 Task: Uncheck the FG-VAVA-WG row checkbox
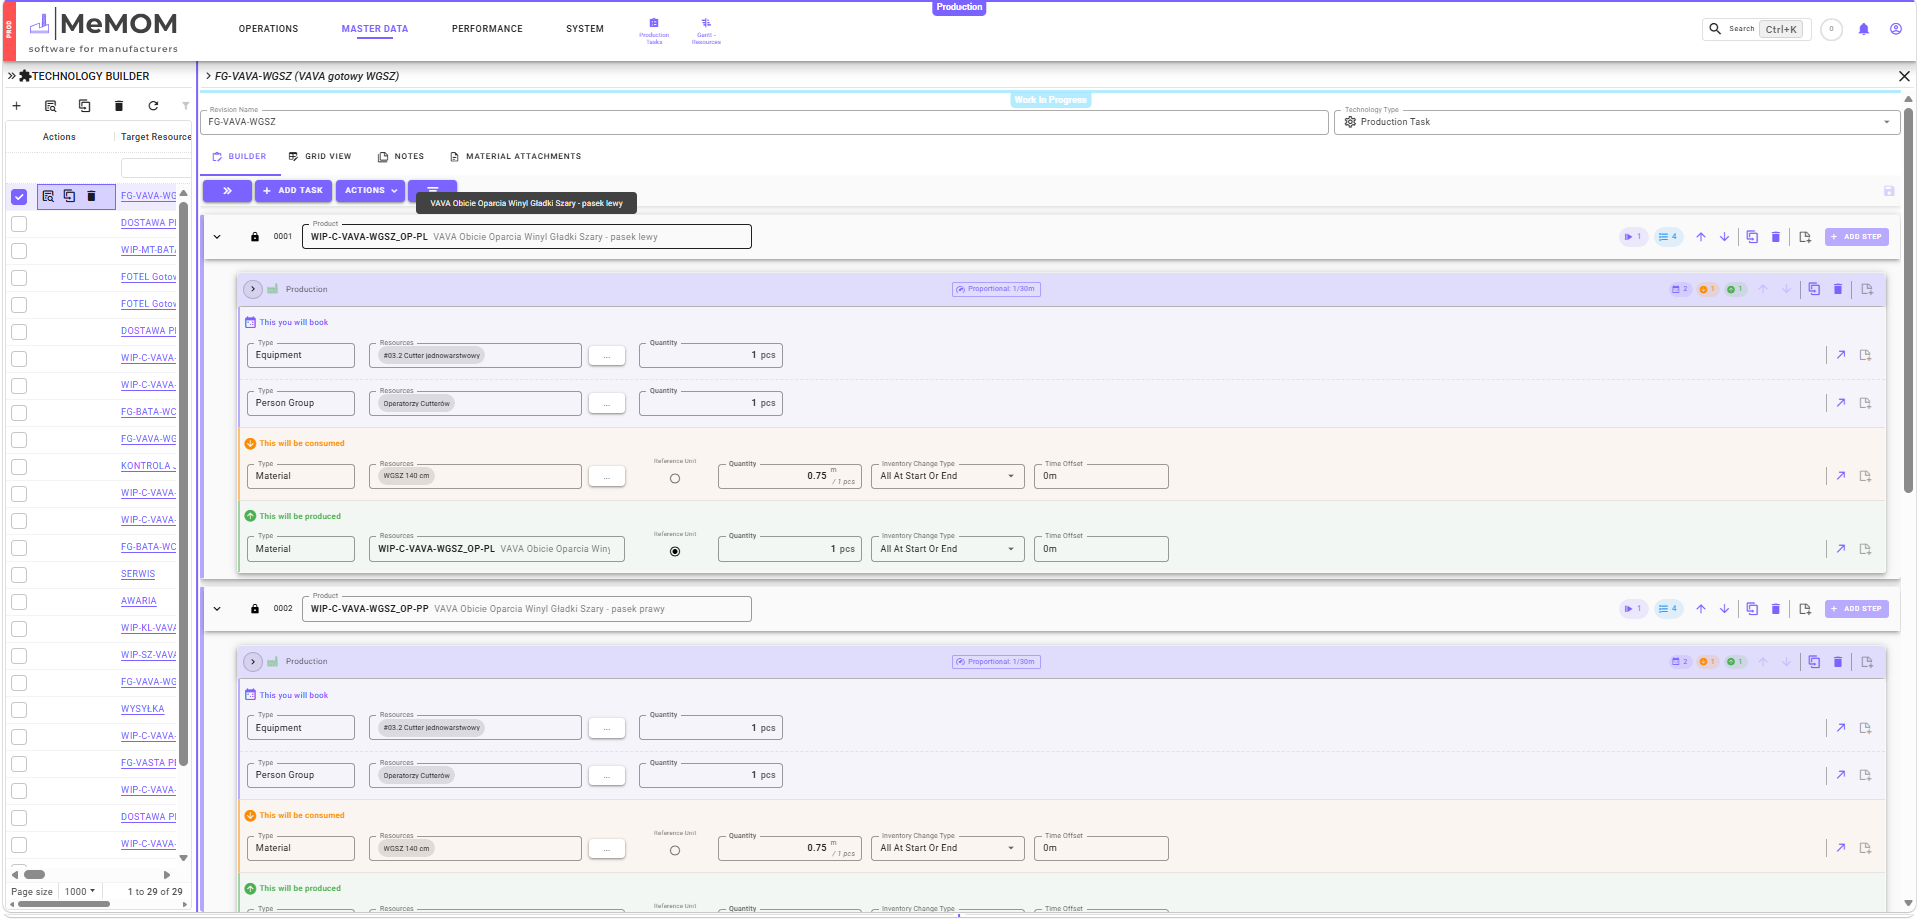click(19, 197)
